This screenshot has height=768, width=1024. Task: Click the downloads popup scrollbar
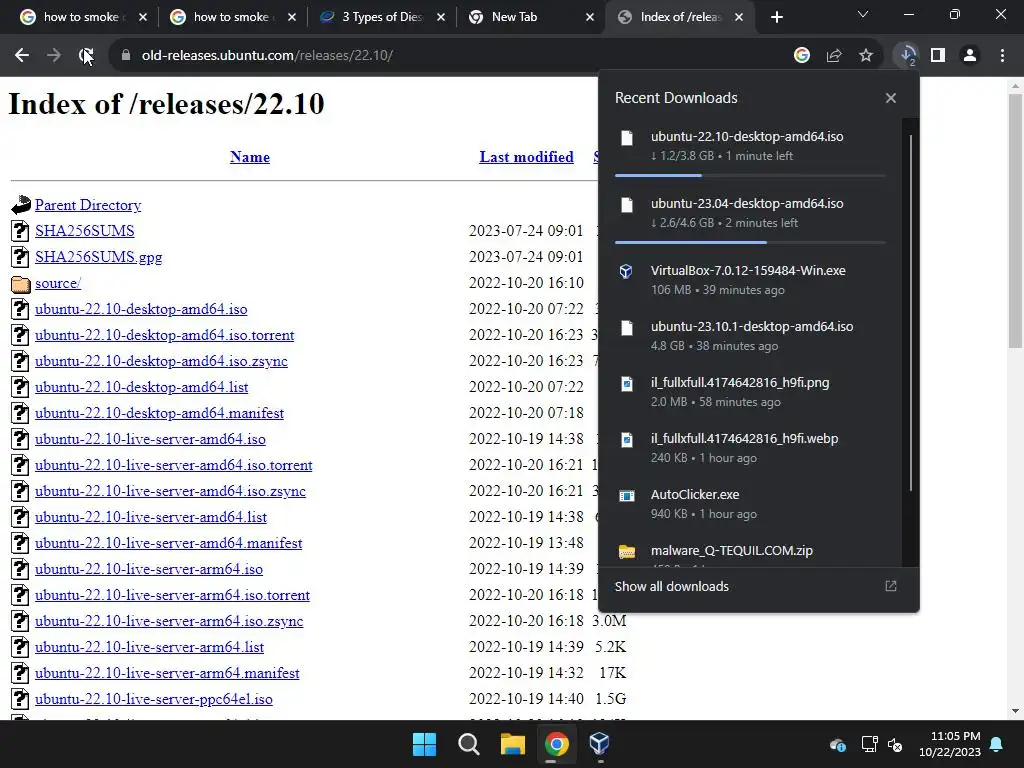coord(910,313)
